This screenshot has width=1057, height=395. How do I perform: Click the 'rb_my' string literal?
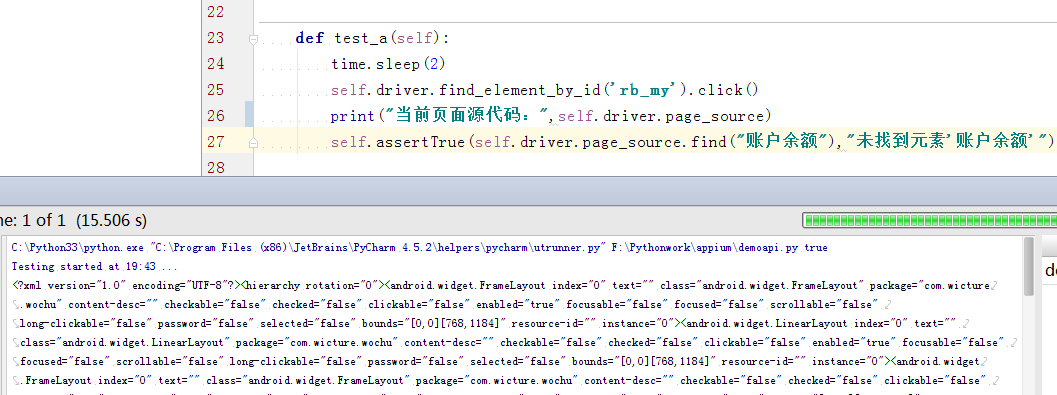point(645,90)
